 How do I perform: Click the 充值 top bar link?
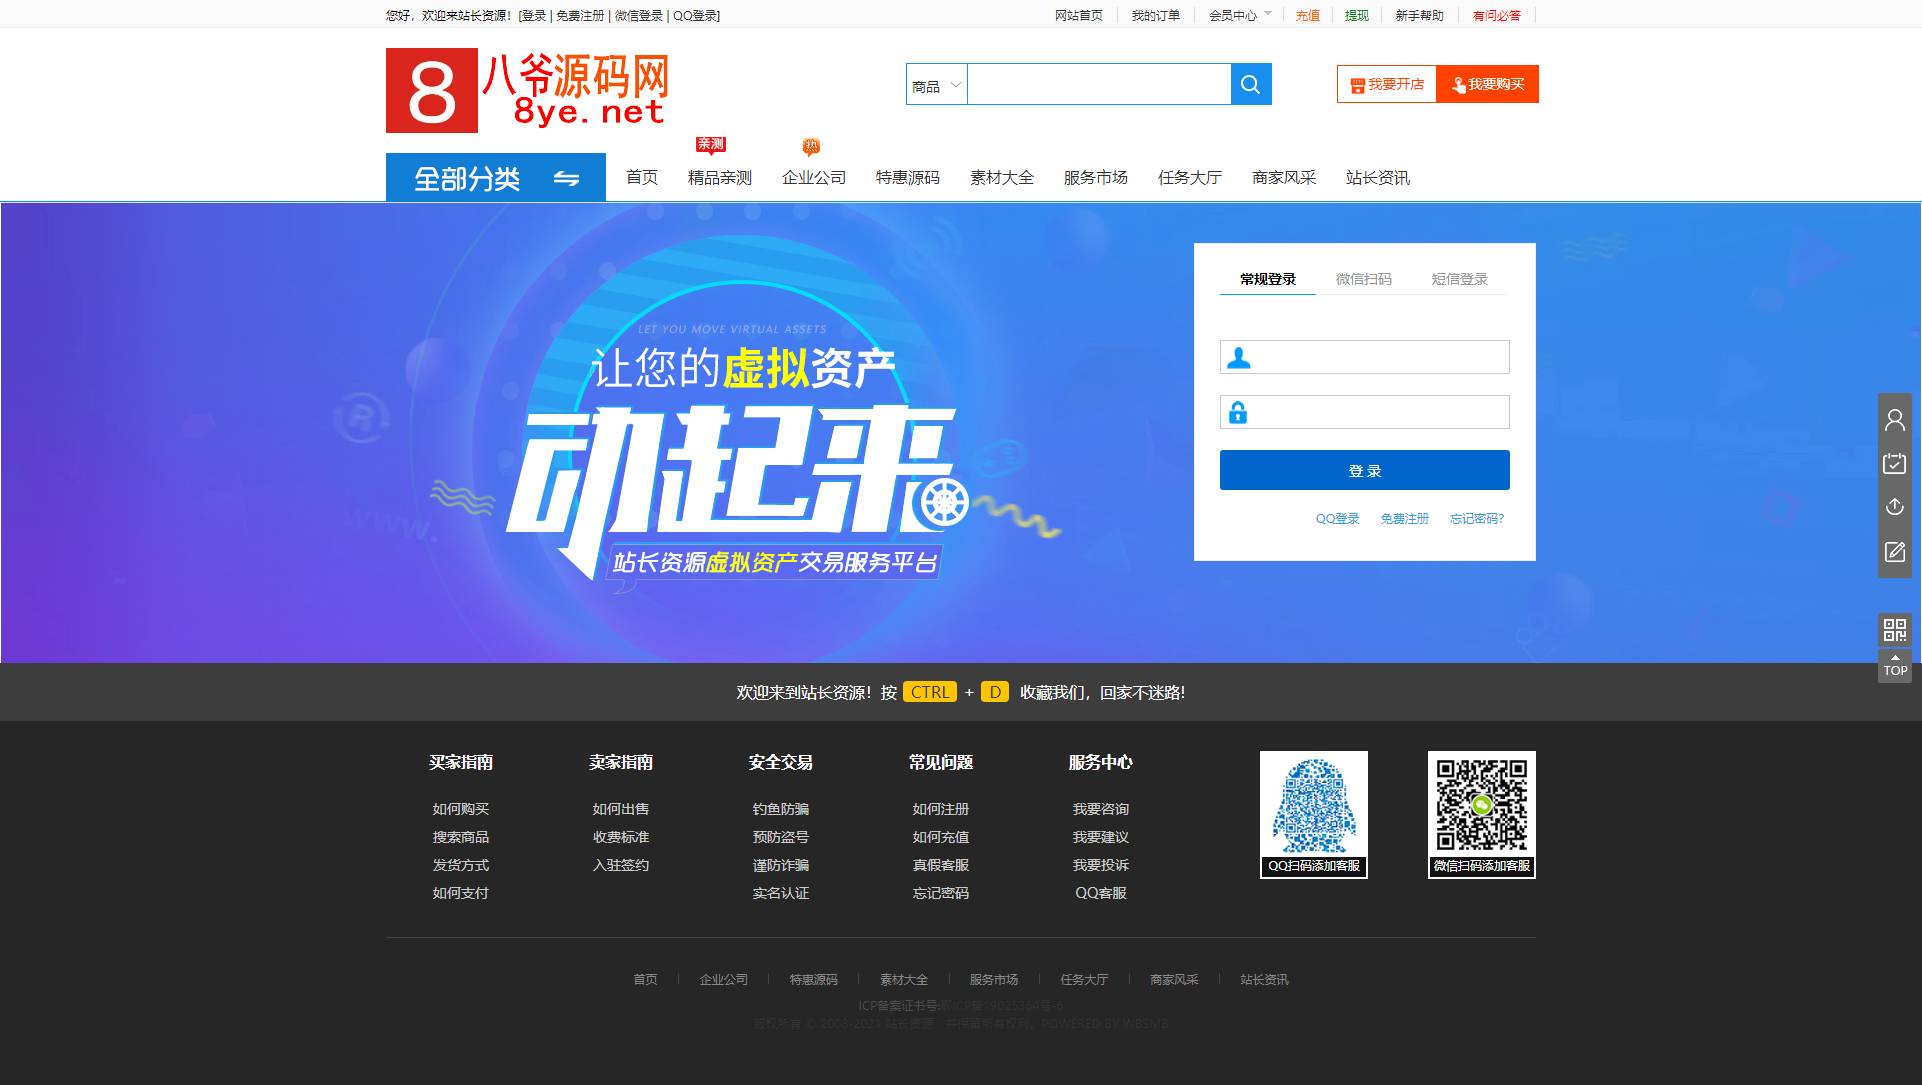[x=1308, y=16]
